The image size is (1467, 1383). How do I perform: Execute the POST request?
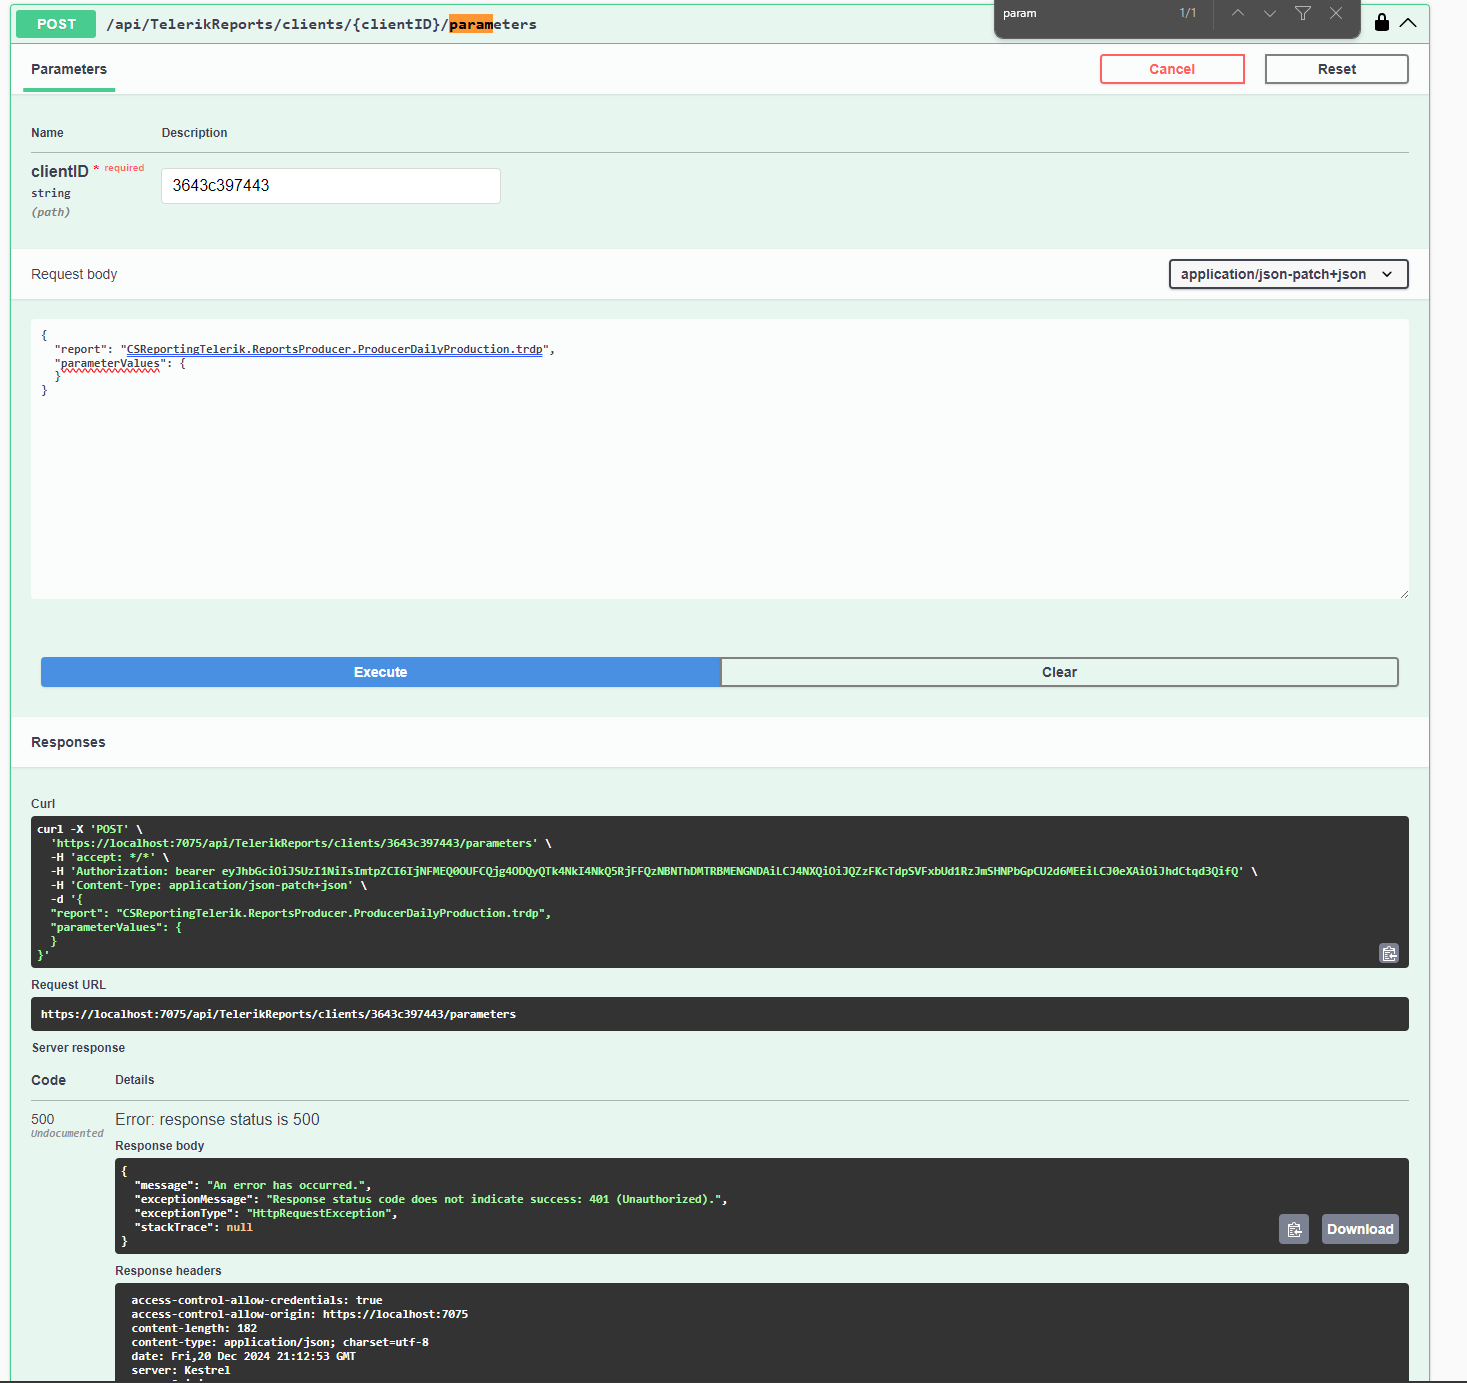(380, 672)
